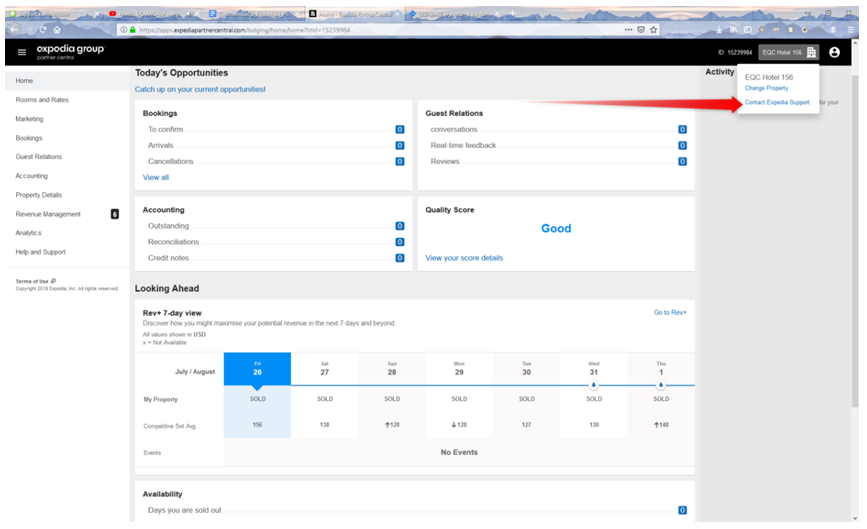The image size is (867, 529).
Task: Open the Terms of Use link
Action: pos(35,281)
